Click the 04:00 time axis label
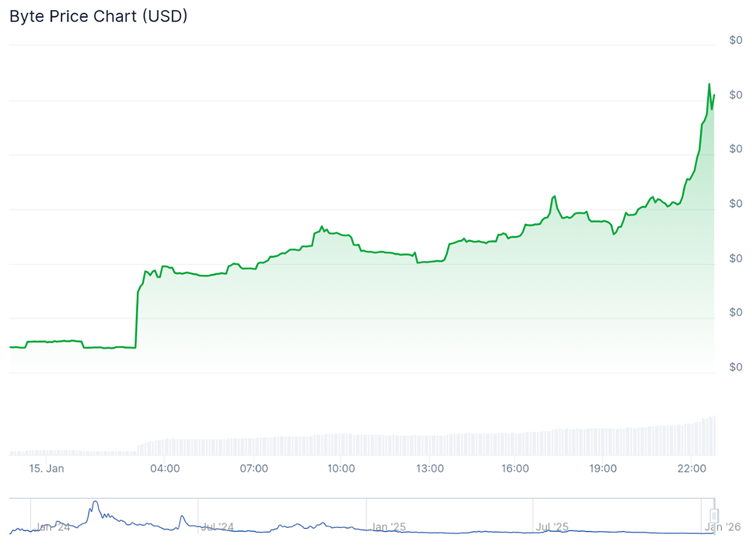752x548 pixels. point(165,468)
